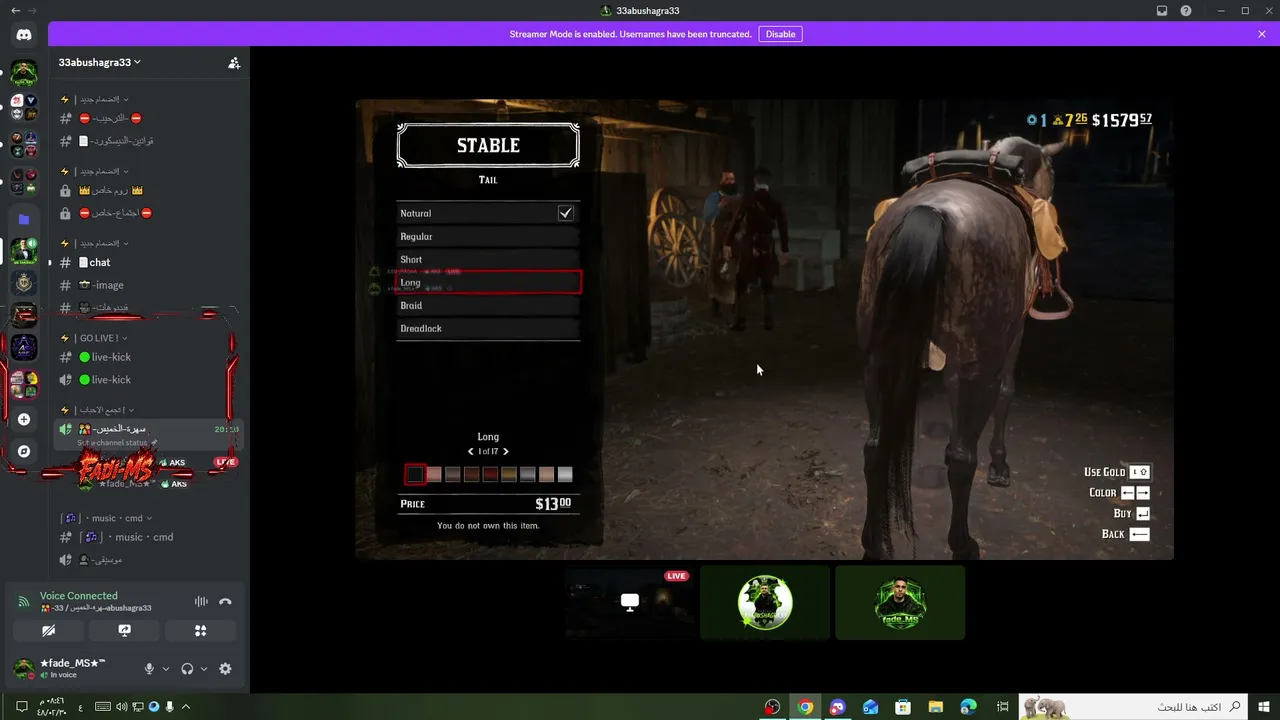Toggle camera on in voice panel

tap(48, 631)
